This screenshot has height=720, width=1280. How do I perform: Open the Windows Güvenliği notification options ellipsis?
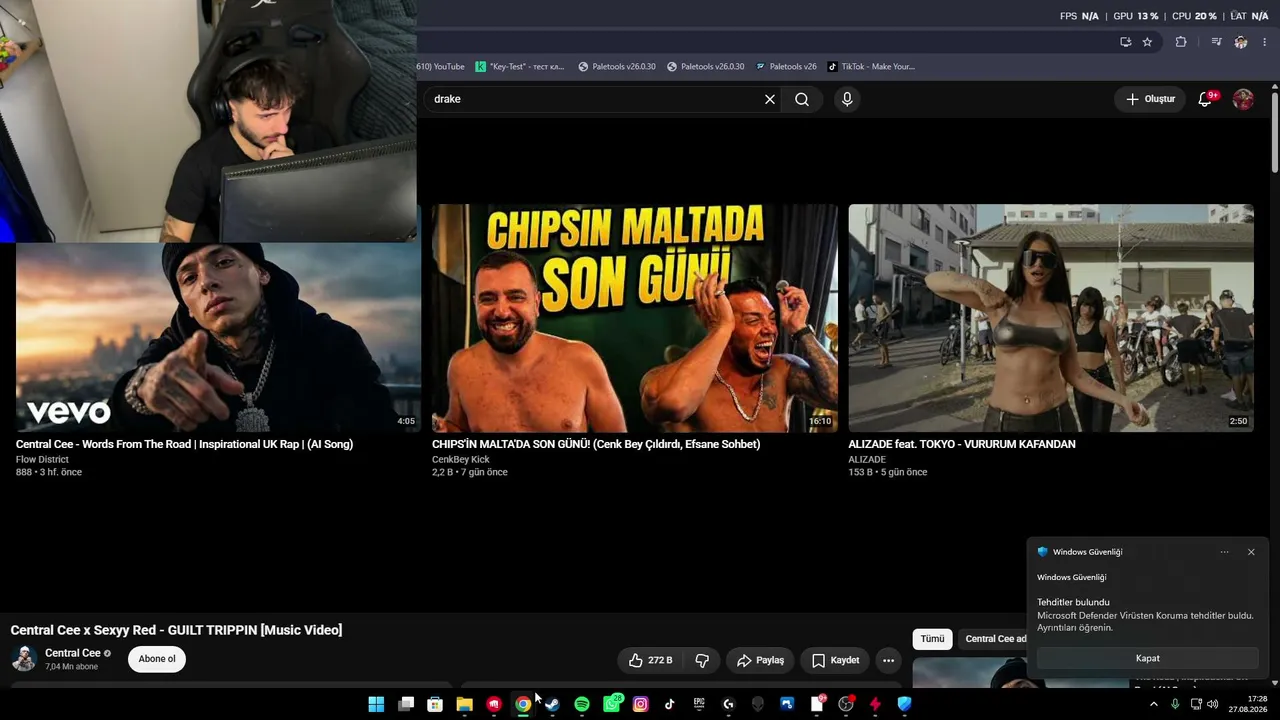(x=1224, y=552)
